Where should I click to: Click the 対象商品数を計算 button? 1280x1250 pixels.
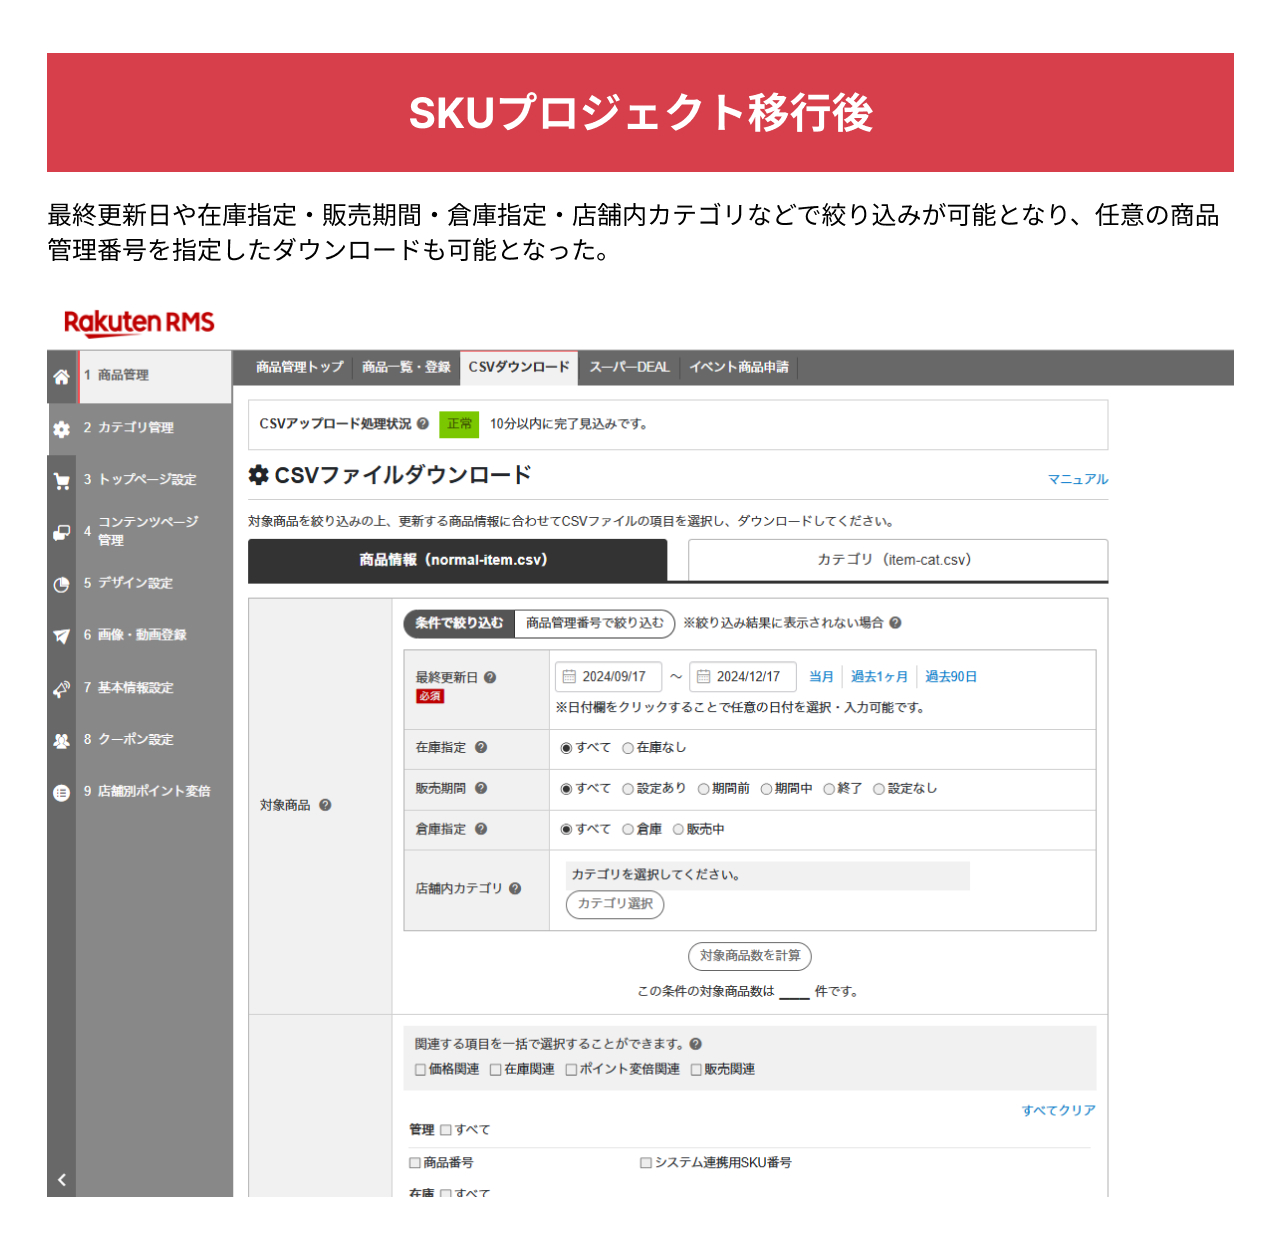point(748,956)
